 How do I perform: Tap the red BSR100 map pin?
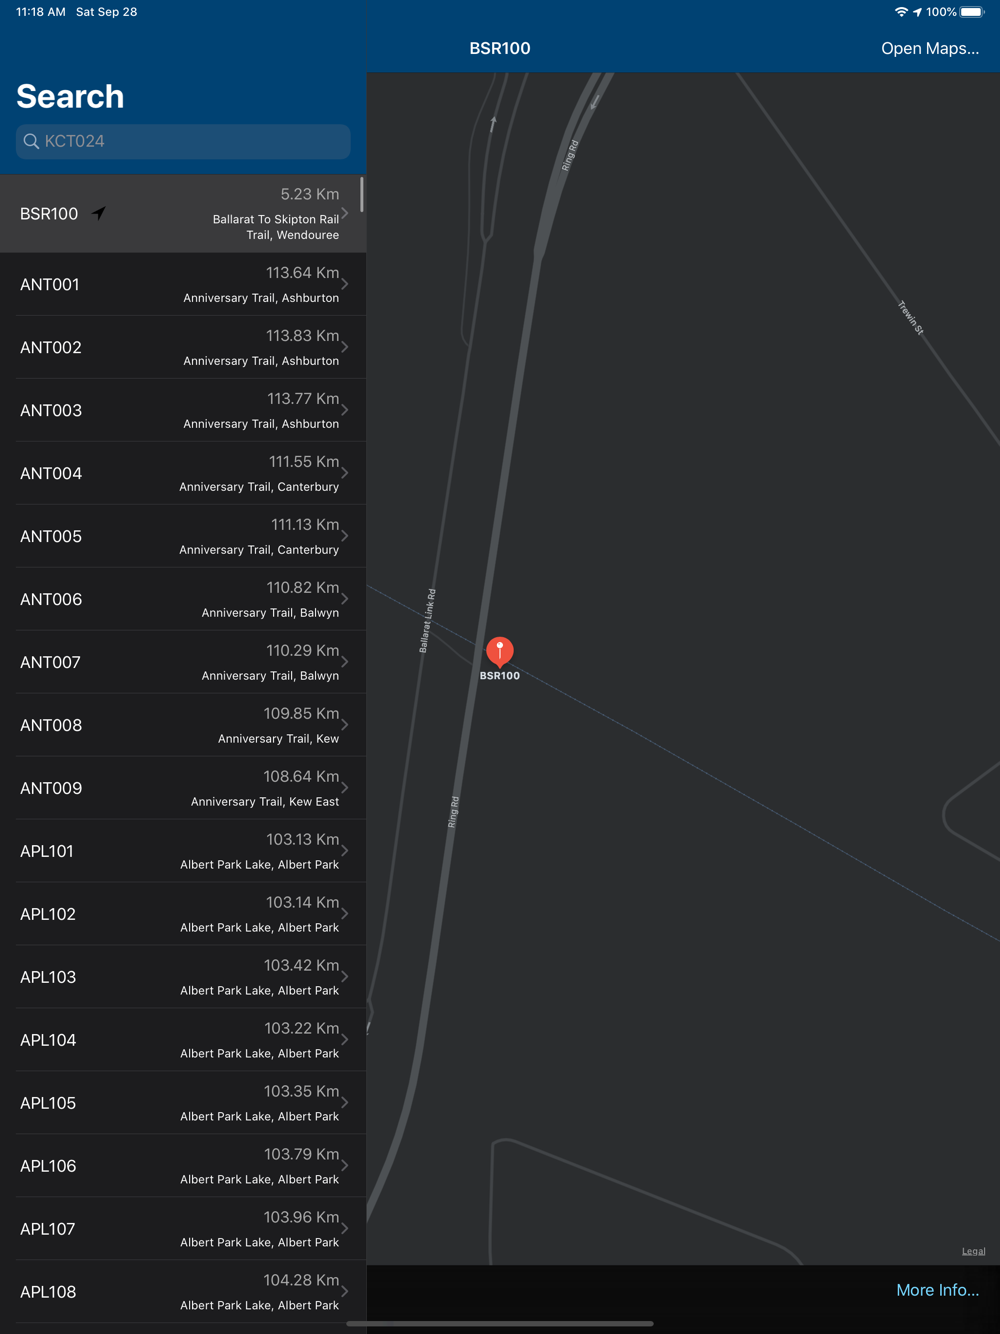[500, 652]
